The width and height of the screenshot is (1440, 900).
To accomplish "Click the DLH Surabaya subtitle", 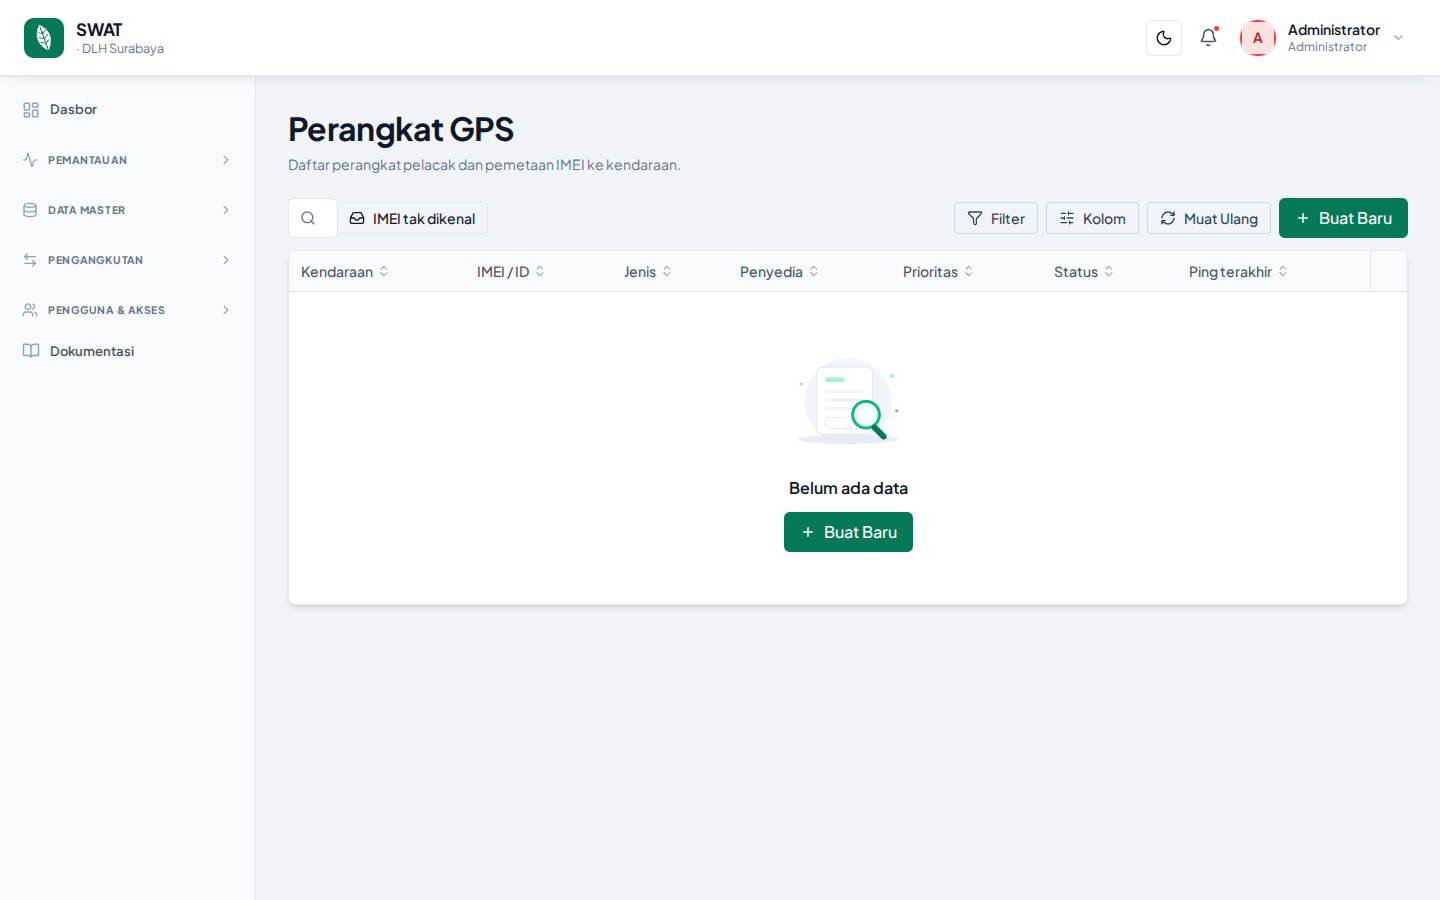I will click(122, 48).
